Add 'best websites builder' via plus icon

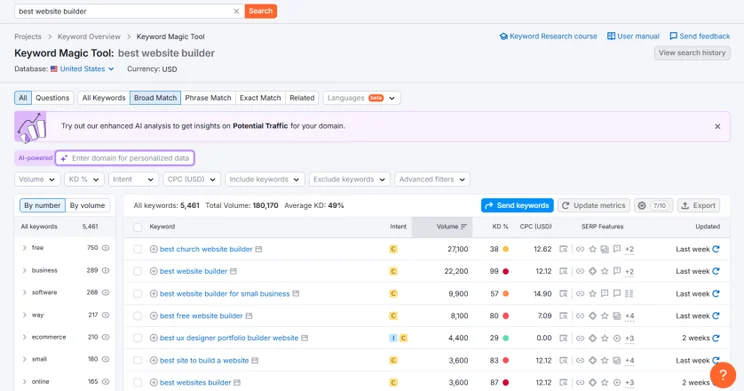(x=154, y=382)
